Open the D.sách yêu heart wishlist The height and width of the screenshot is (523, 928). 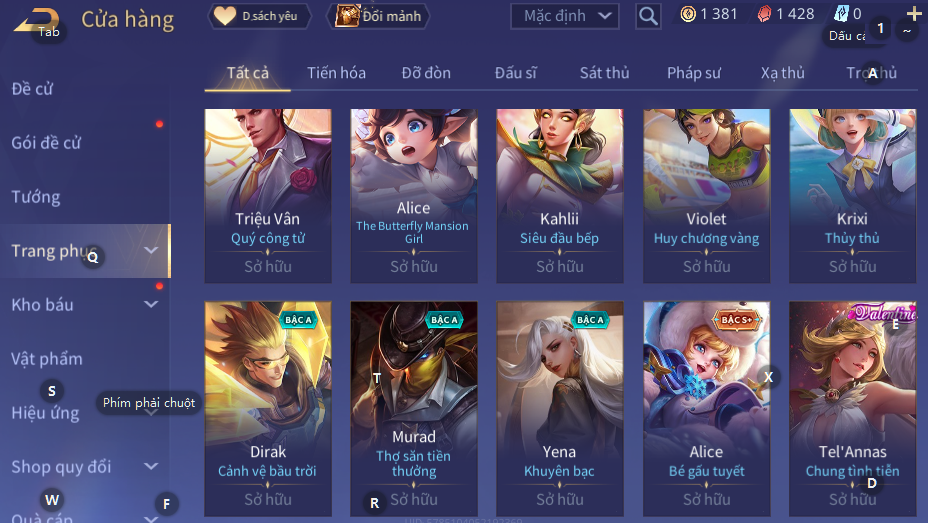point(260,16)
